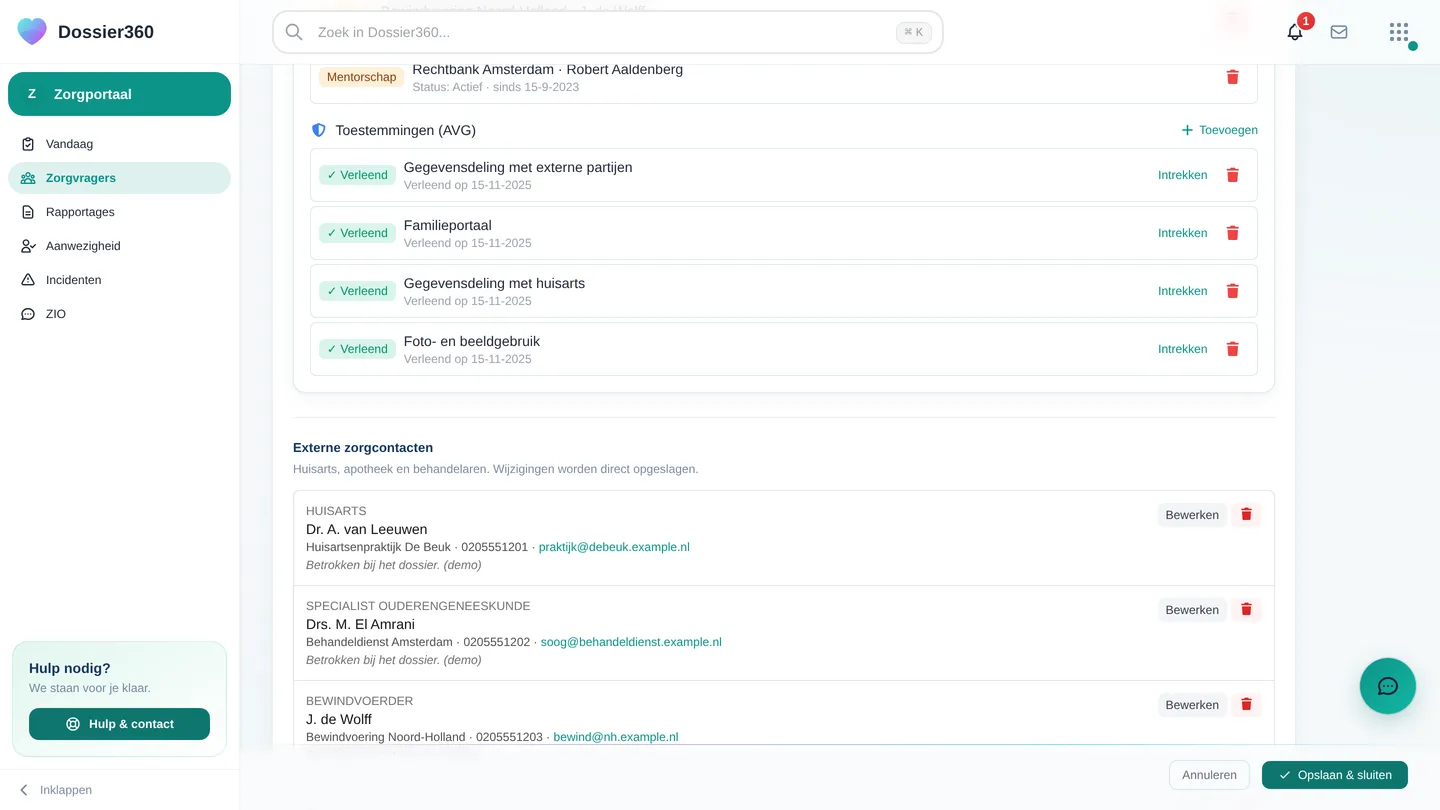
Task: Save with Opslaan & sluiten
Action: point(1335,775)
